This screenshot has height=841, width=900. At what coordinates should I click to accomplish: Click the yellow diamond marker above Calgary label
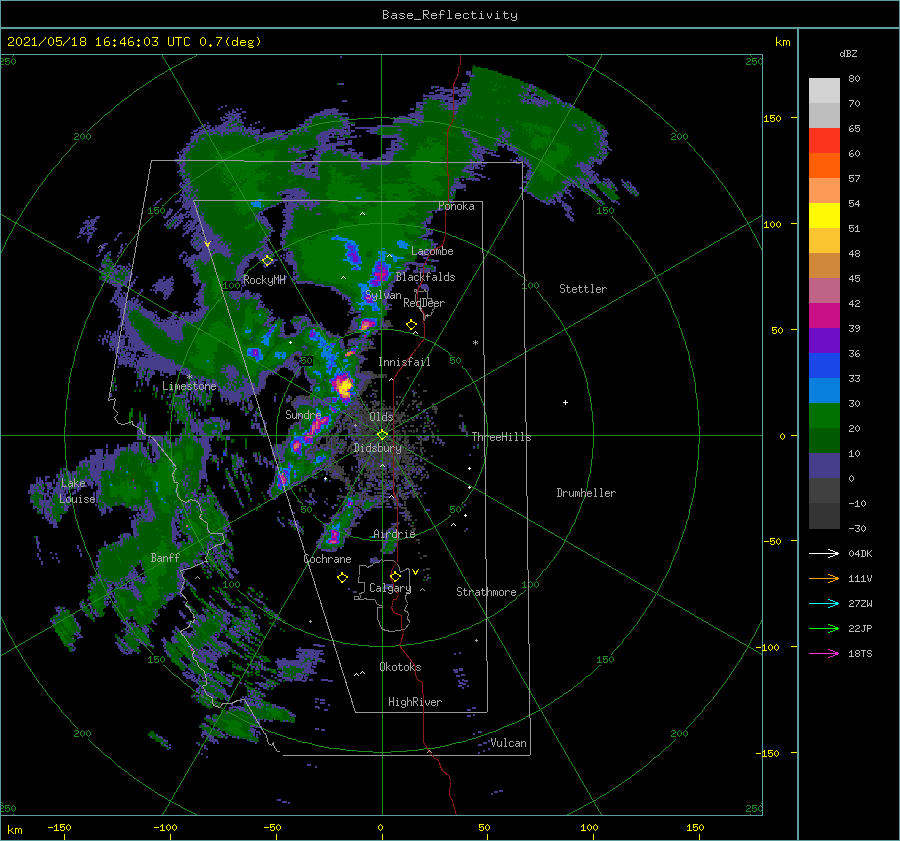coord(395,576)
